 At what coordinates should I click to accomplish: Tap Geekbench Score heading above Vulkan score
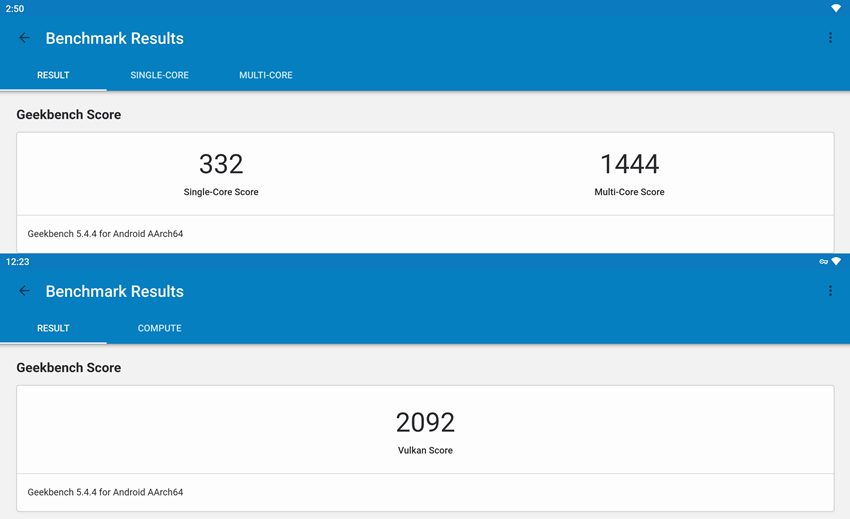pyautogui.click(x=69, y=368)
